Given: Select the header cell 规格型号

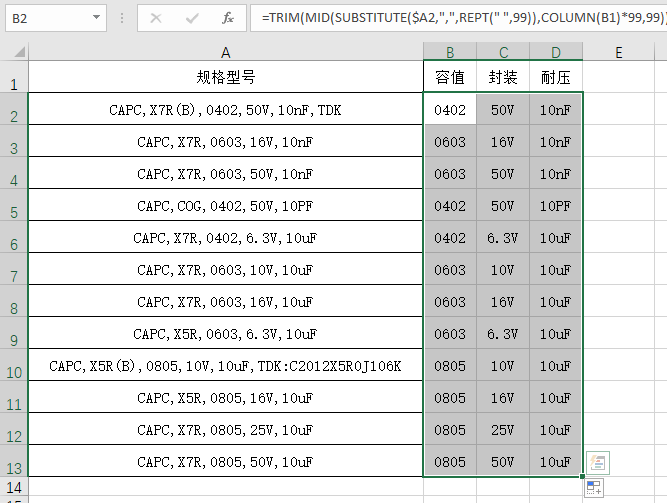Looking at the screenshot, I should pyautogui.click(x=225, y=77).
